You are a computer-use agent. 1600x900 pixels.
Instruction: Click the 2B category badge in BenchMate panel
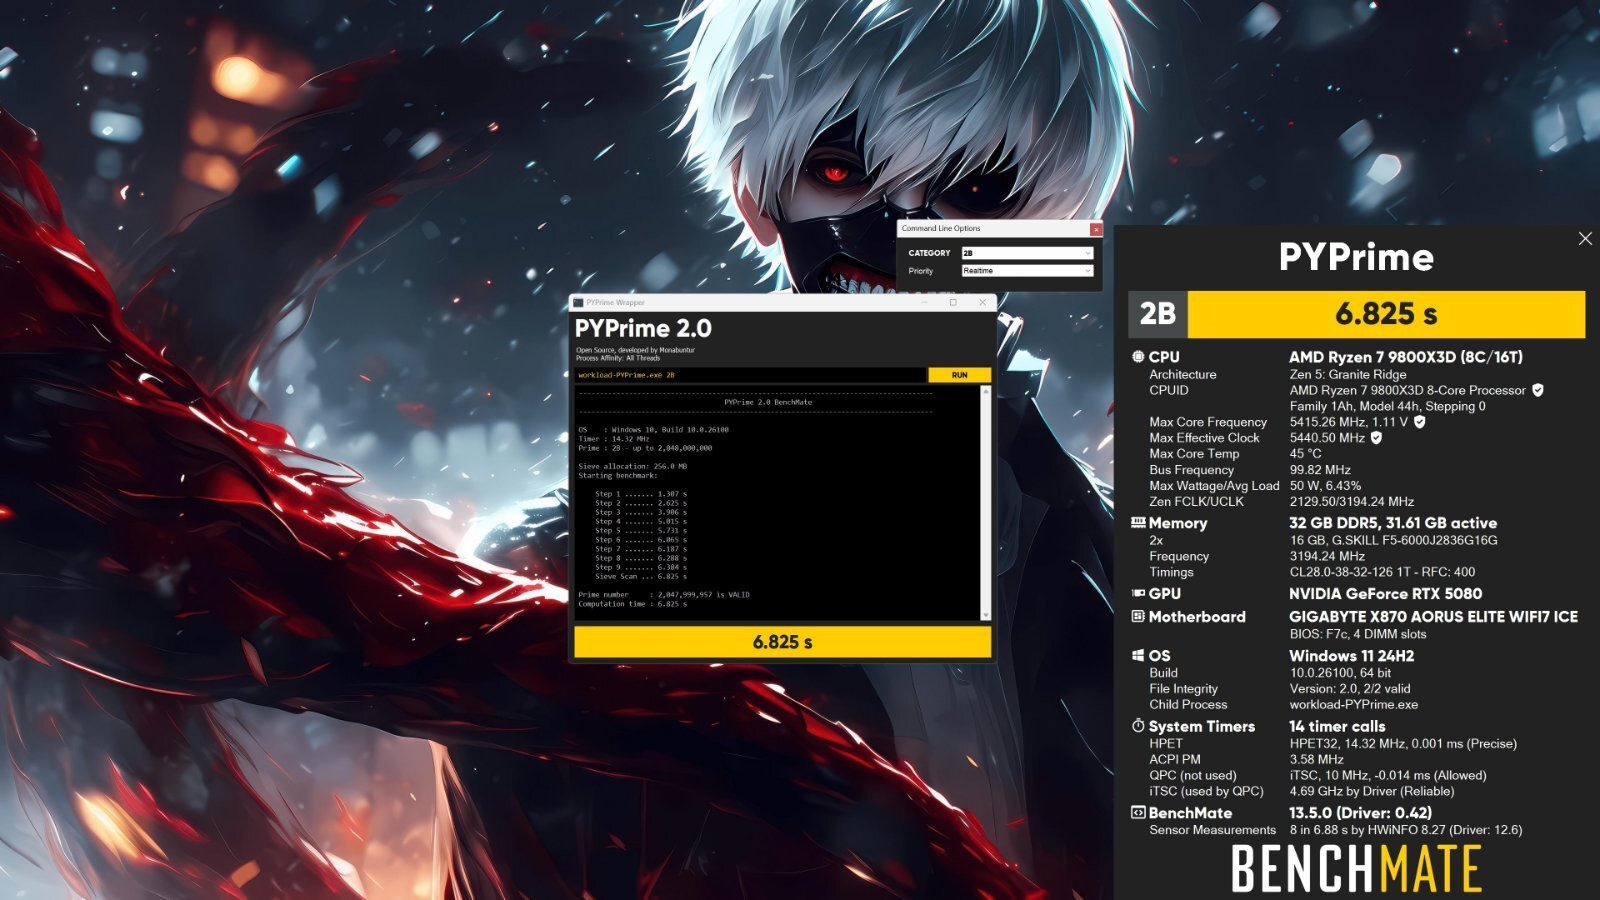point(1157,314)
